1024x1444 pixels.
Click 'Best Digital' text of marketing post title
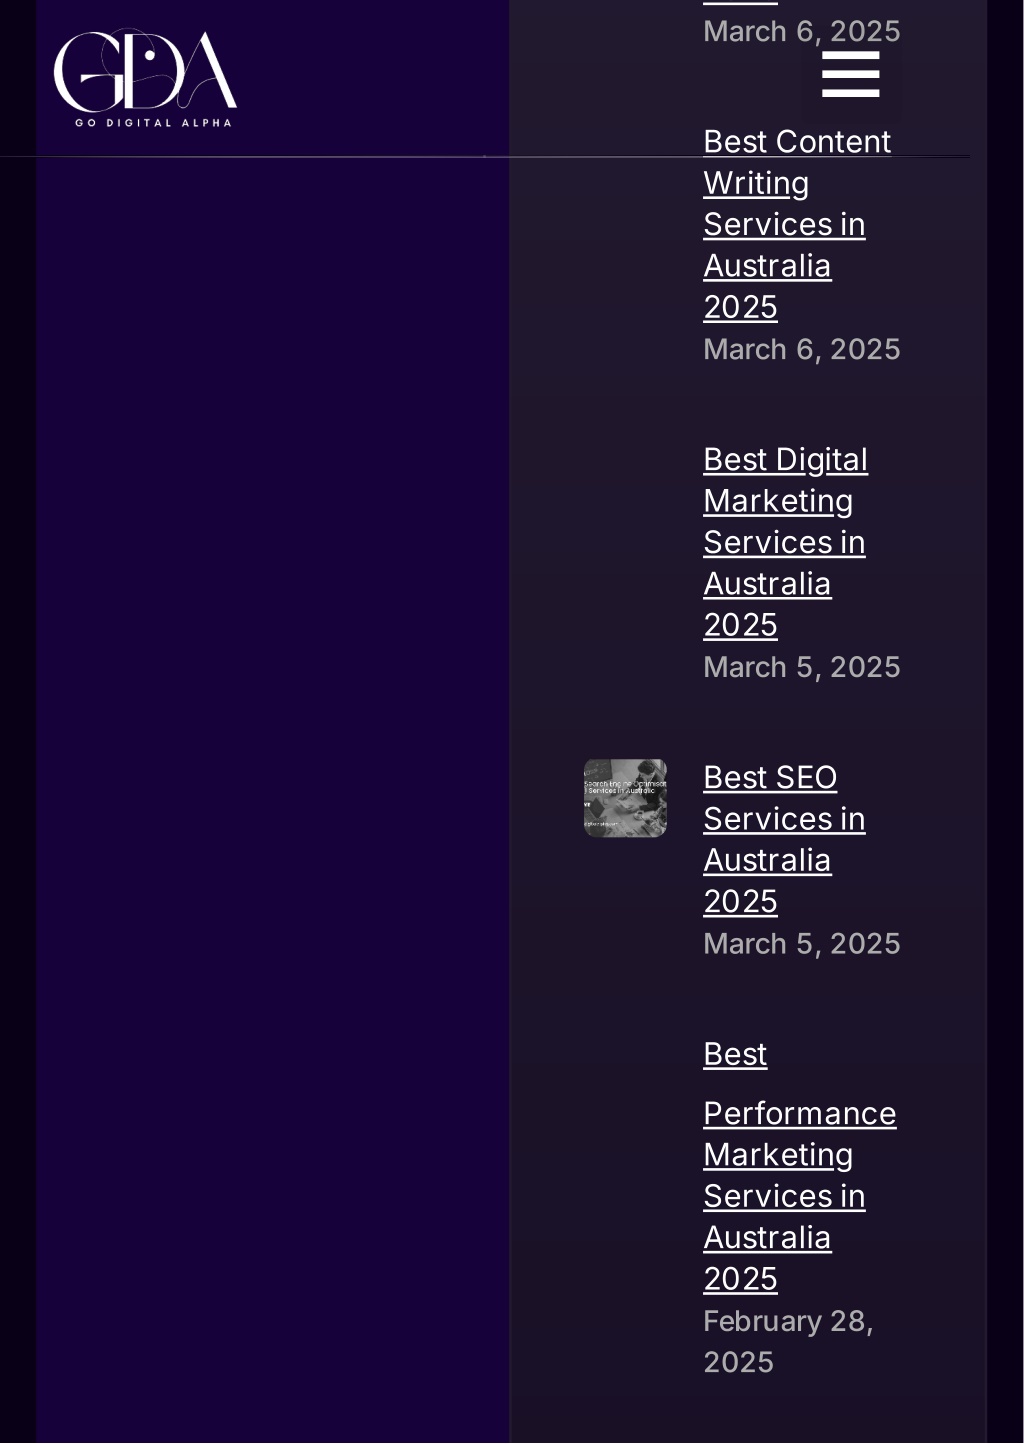point(785,459)
